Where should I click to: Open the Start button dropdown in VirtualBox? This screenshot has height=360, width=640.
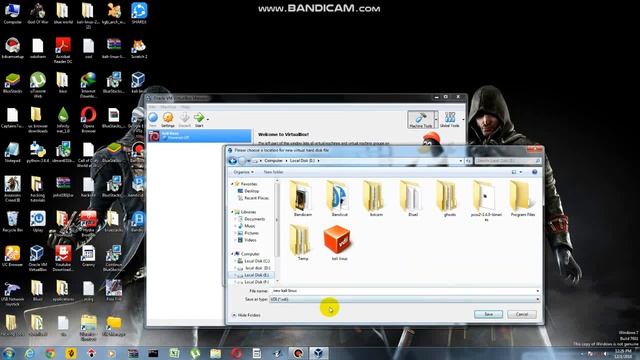point(208,119)
